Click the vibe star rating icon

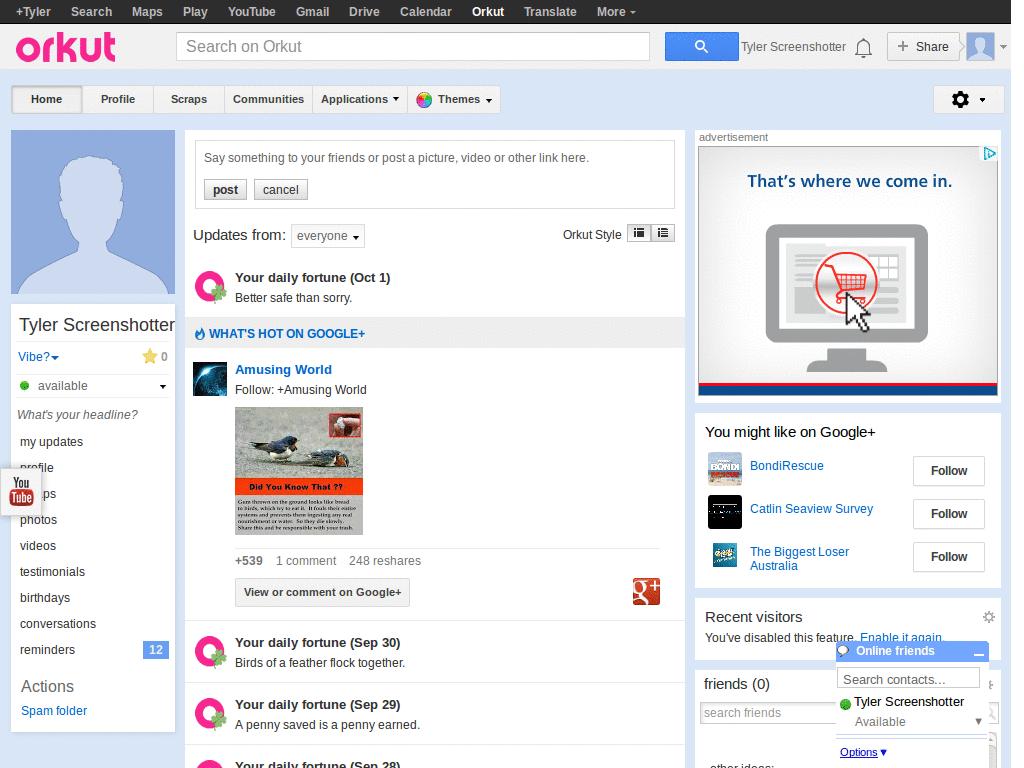[150, 356]
